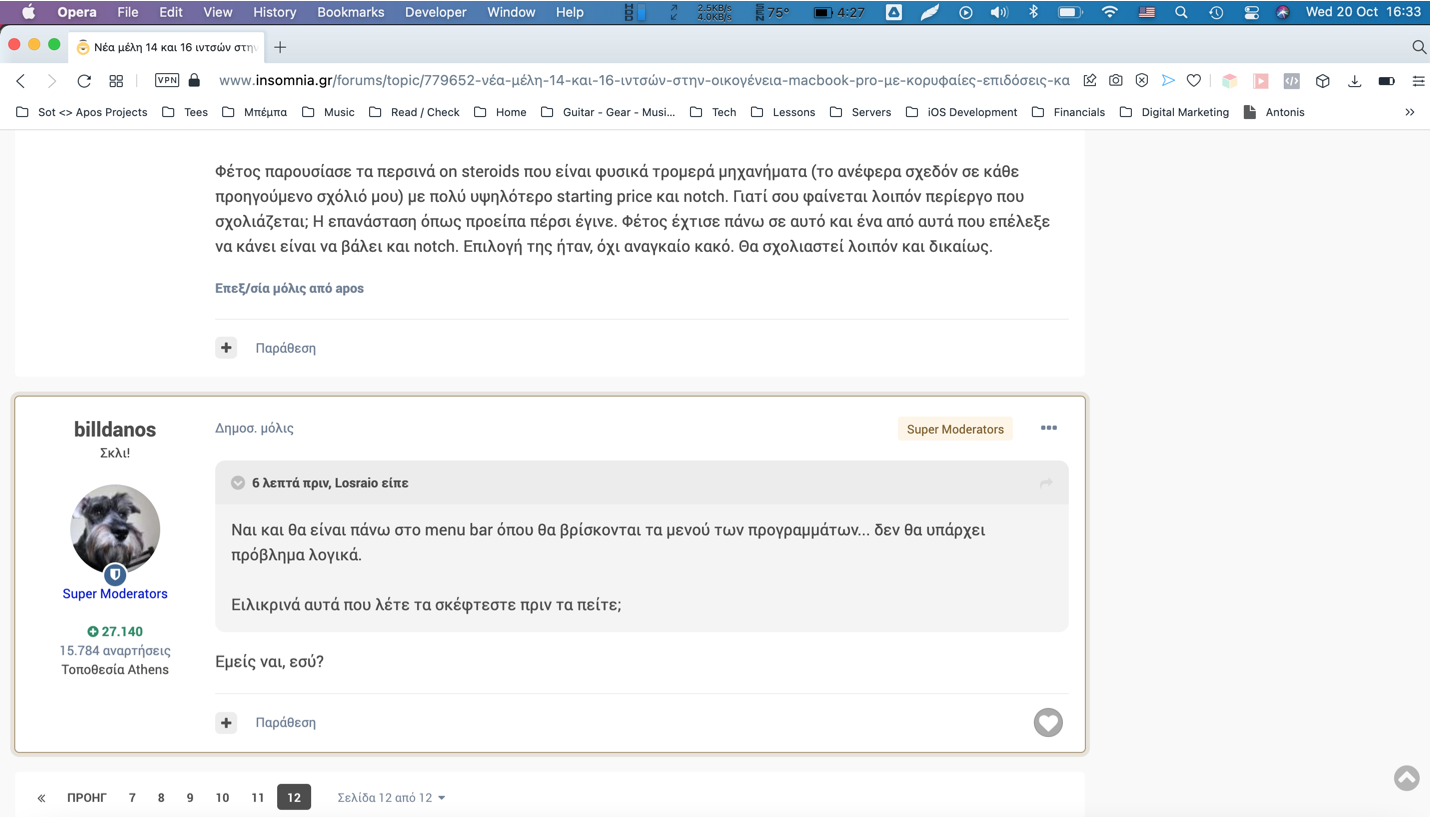Click the edit page pencil icon in address bar
This screenshot has height=817, width=1430.
click(1089, 81)
